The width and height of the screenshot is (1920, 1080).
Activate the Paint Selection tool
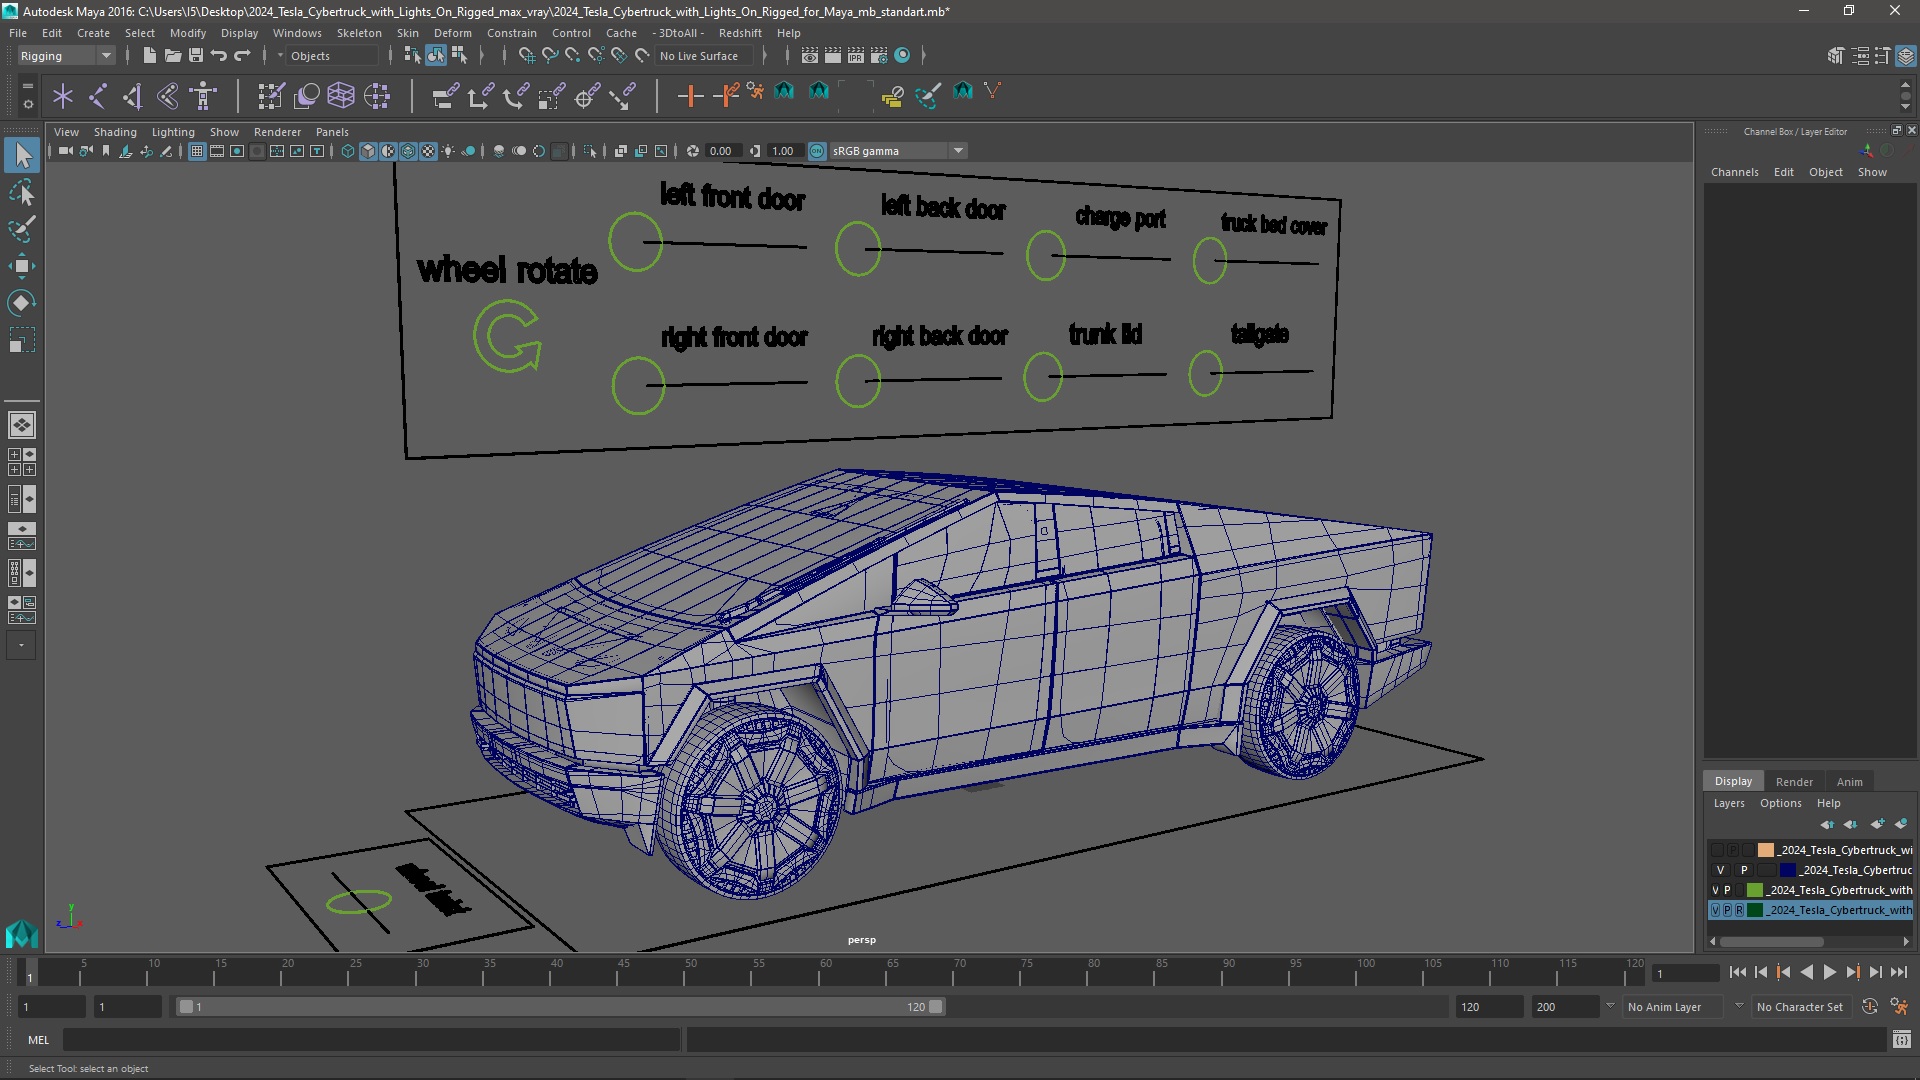point(22,229)
